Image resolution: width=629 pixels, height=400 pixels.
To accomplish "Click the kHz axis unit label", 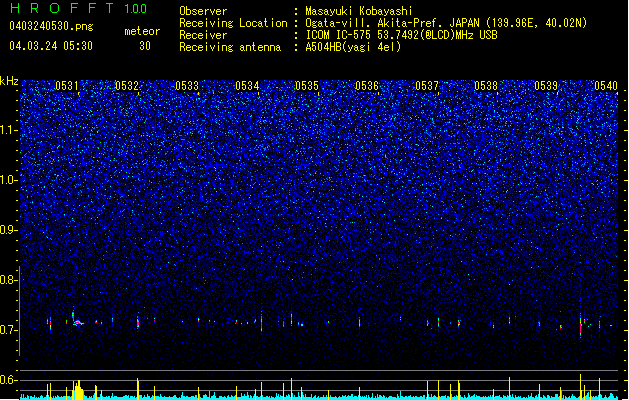I will pyautogui.click(x=9, y=81).
